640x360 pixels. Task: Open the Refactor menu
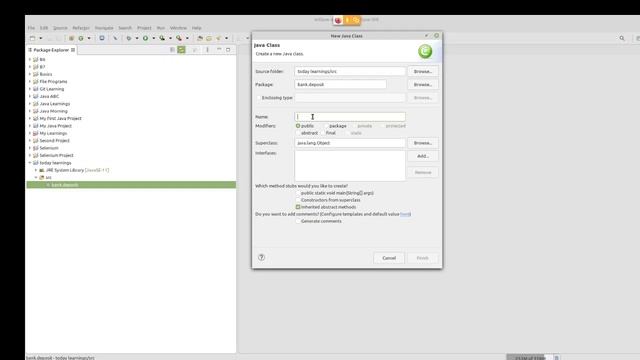pyautogui.click(x=81, y=28)
